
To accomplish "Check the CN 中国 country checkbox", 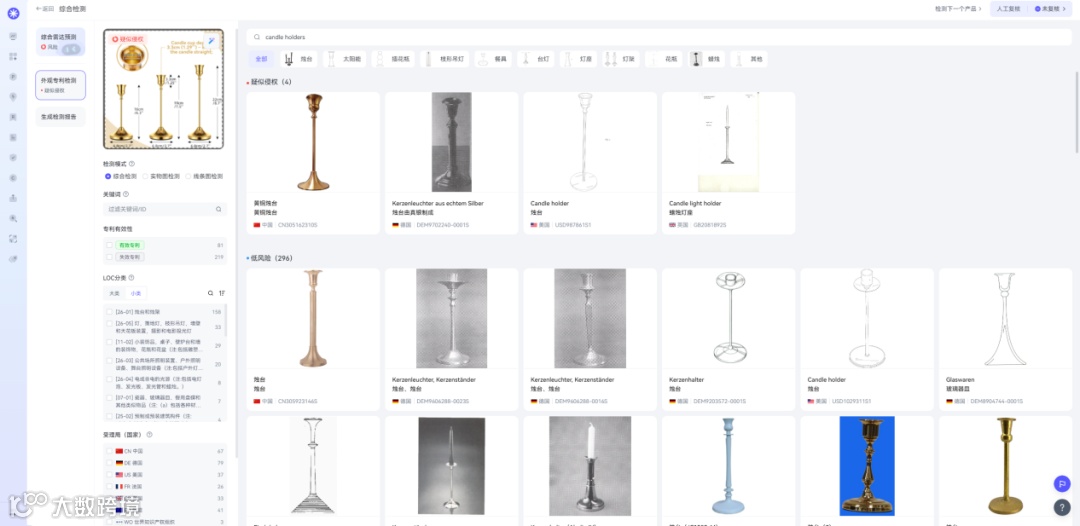I will tap(110, 451).
